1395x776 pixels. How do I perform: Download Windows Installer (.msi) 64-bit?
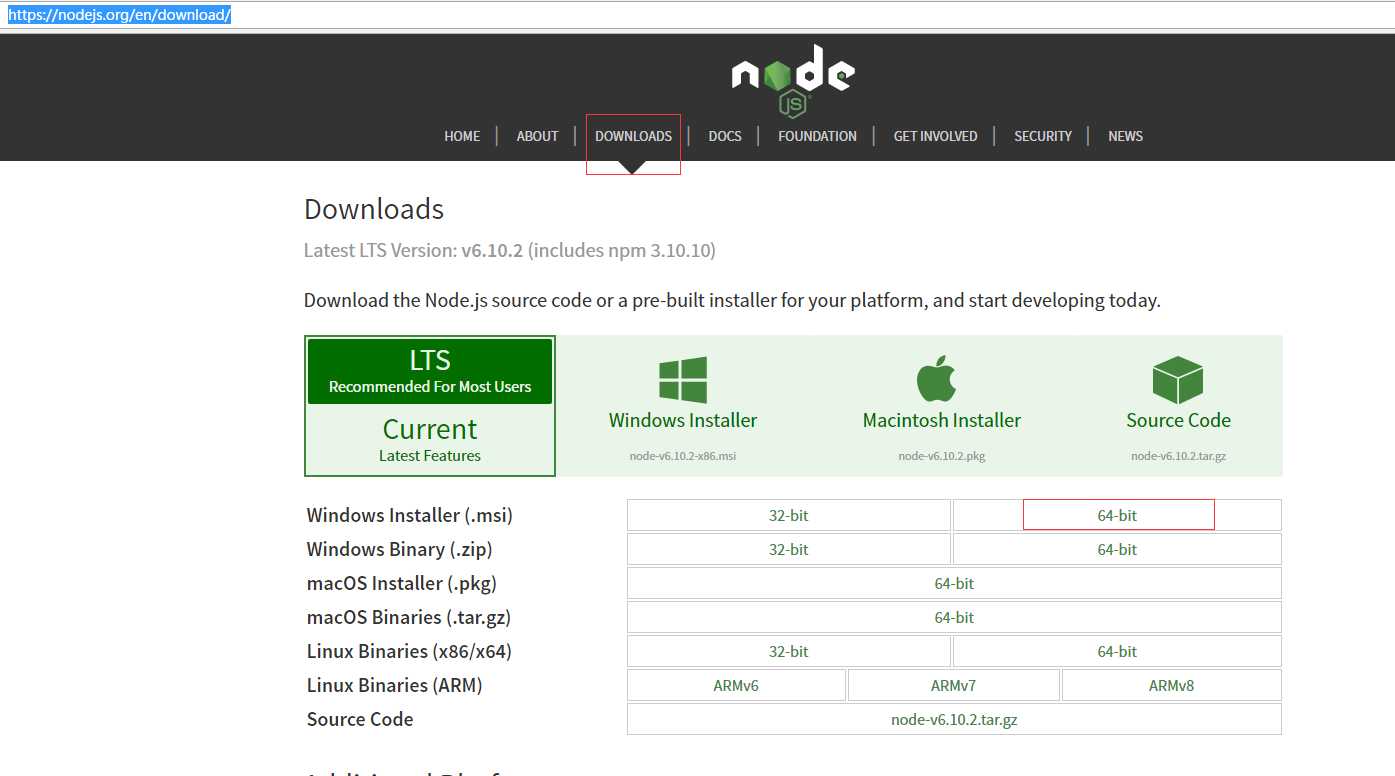[x=1117, y=515]
